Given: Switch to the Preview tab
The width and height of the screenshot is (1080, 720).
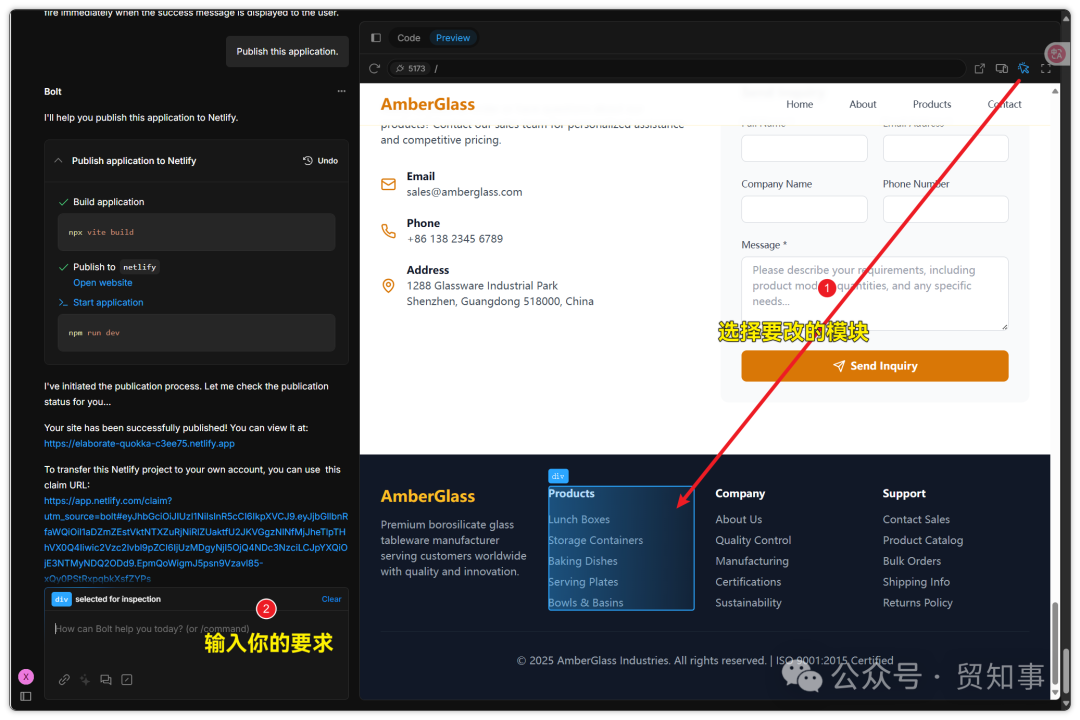Looking at the screenshot, I should [453, 38].
